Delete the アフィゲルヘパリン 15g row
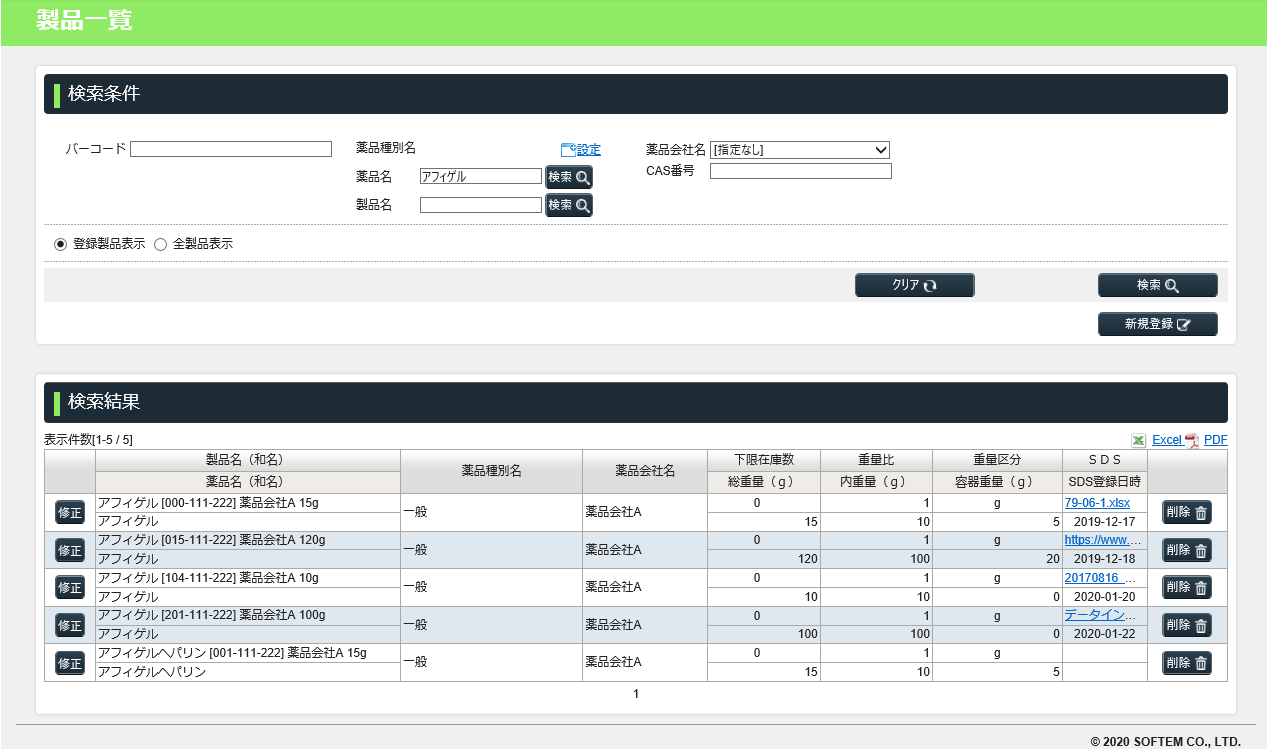1267x749 pixels. pyautogui.click(x=1186, y=663)
